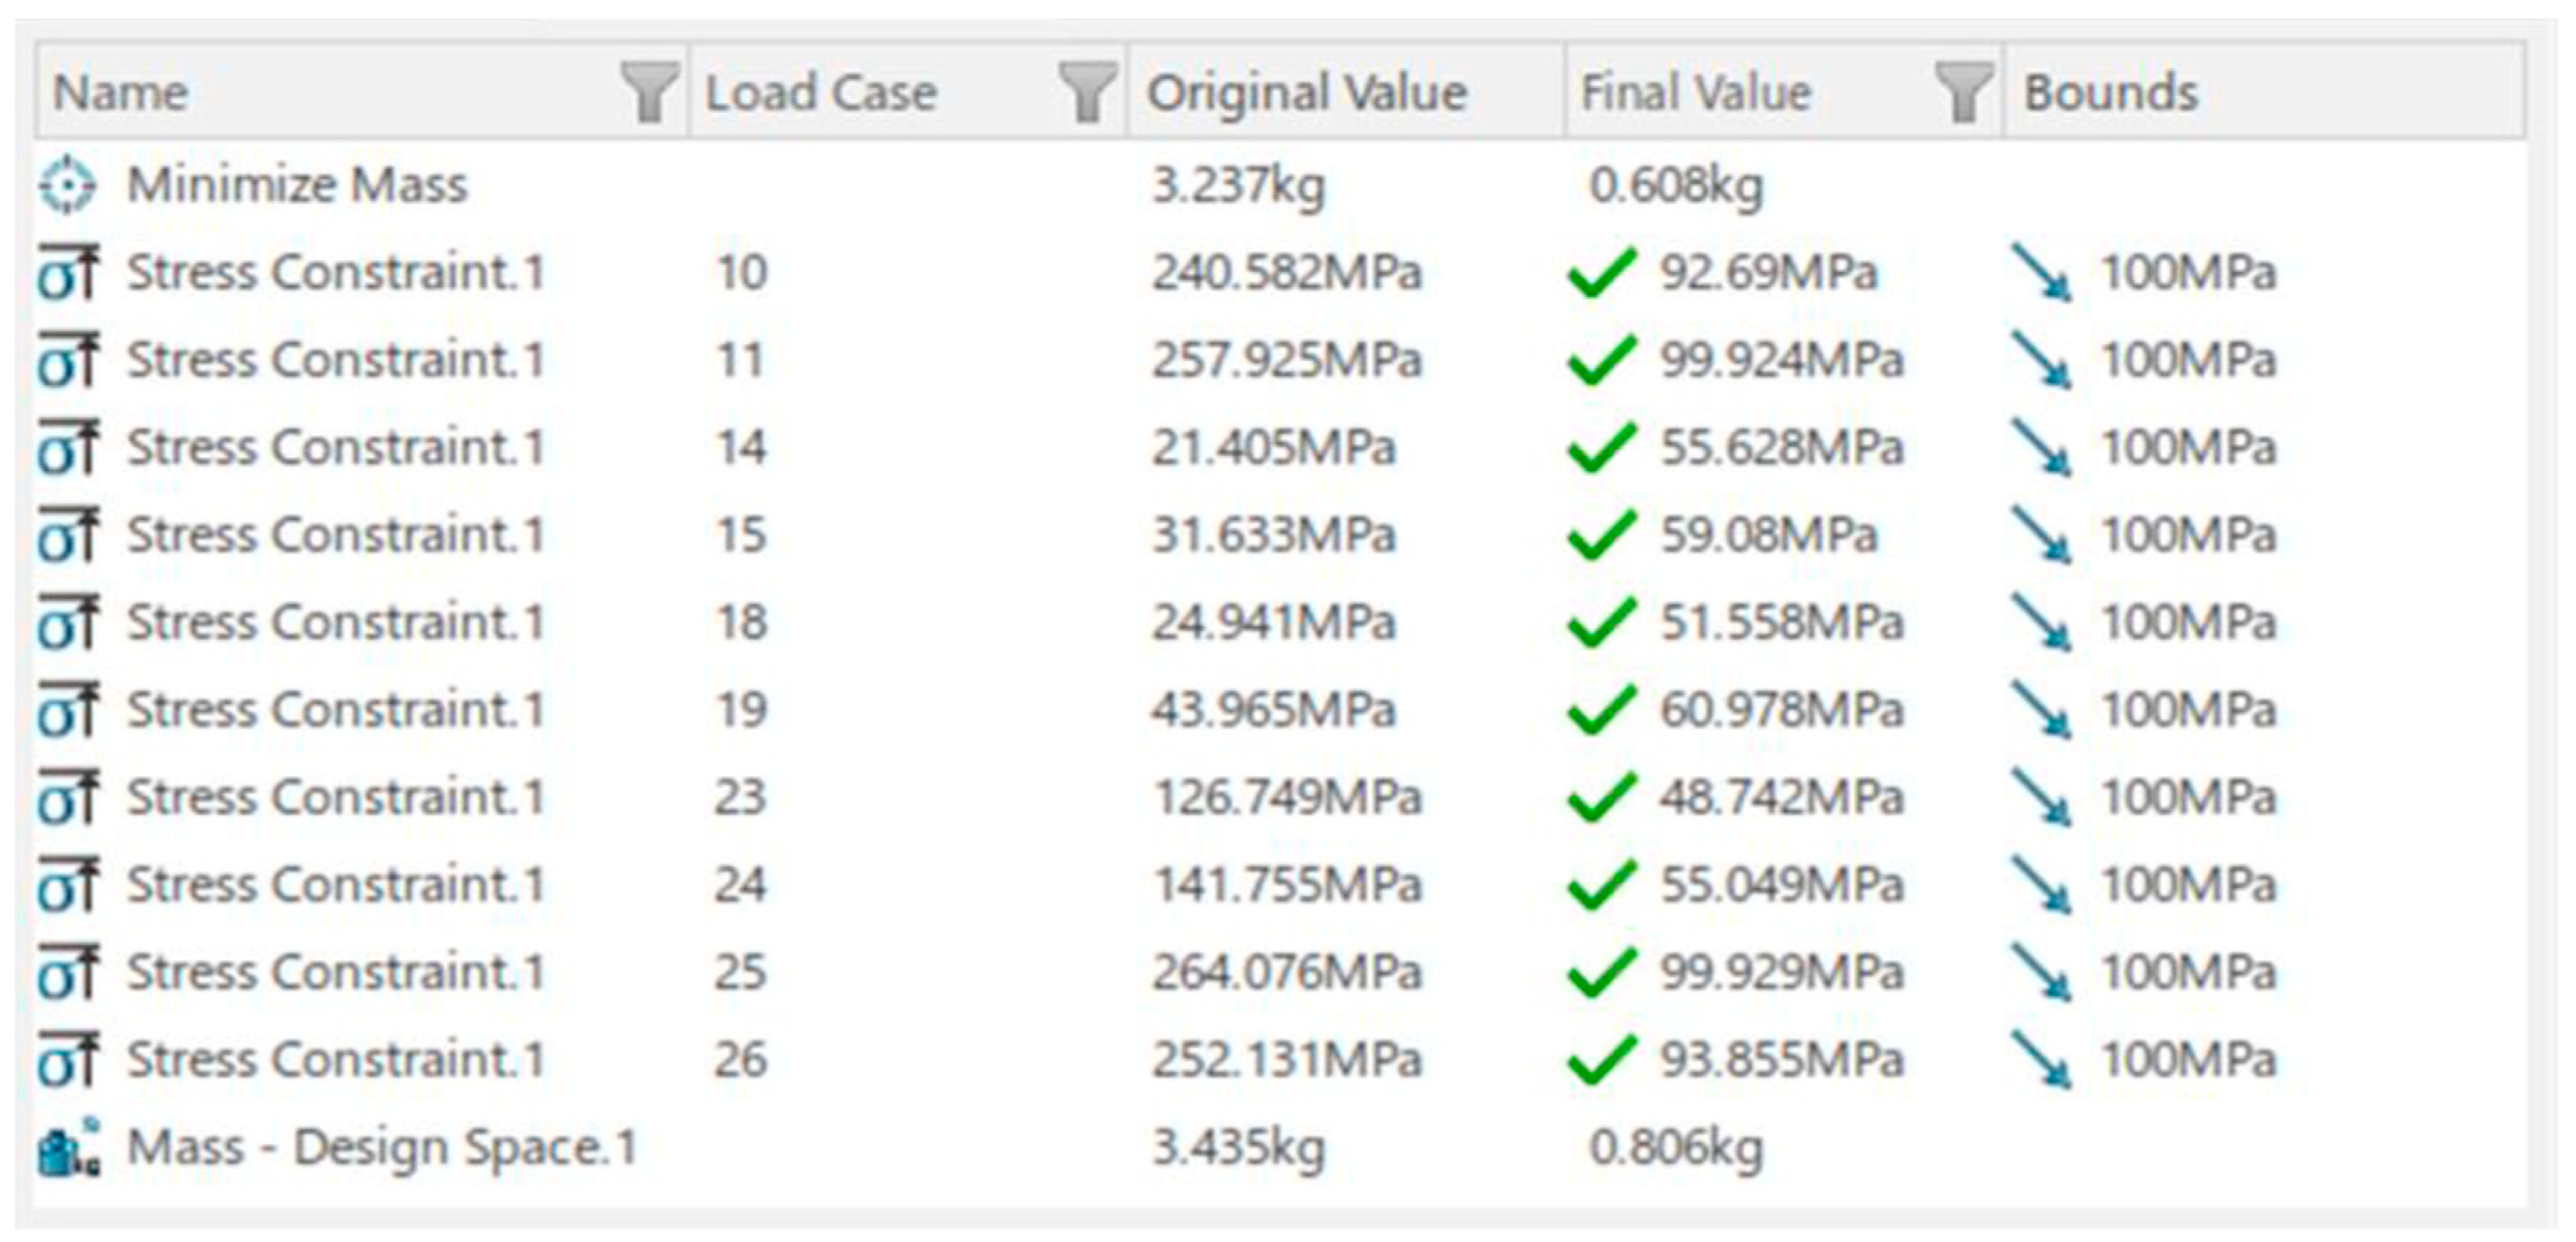This screenshot has height=1242, width=2576.
Task: Click the Bounds column header
Action: (x=2111, y=92)
